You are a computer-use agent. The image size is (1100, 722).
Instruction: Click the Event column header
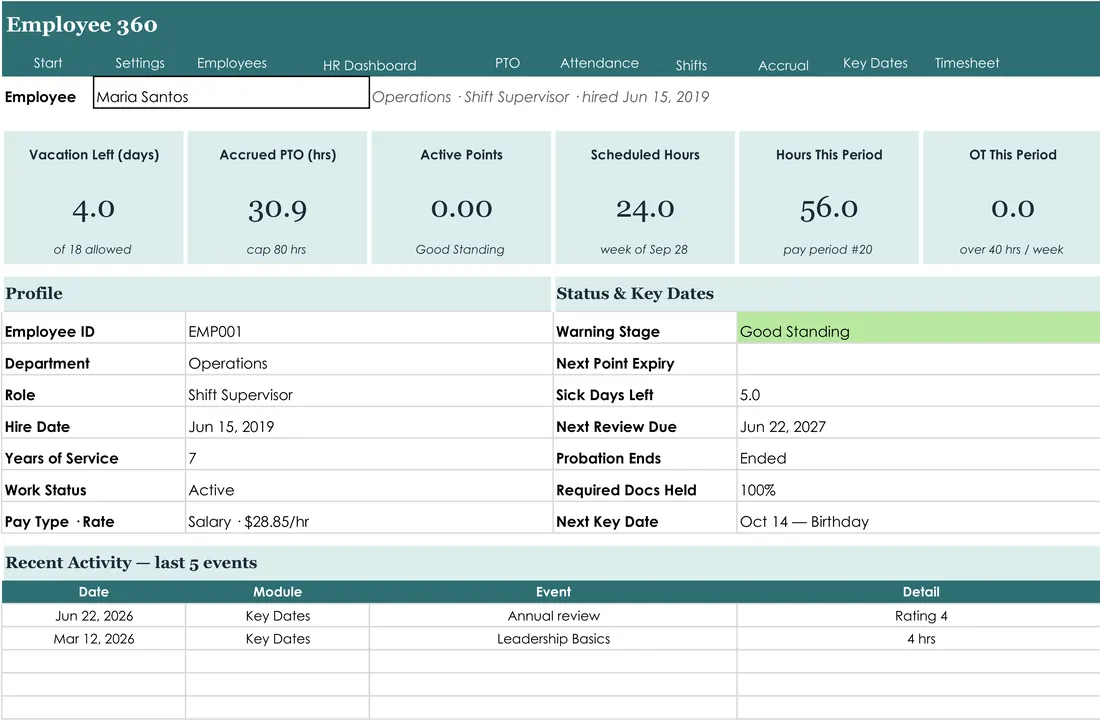(x=553, y=591)
